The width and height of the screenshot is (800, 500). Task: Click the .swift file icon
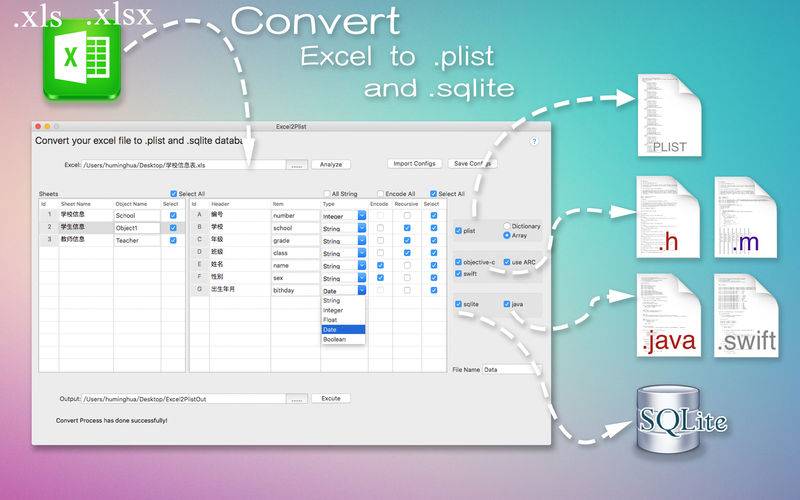tap(746, 315)
